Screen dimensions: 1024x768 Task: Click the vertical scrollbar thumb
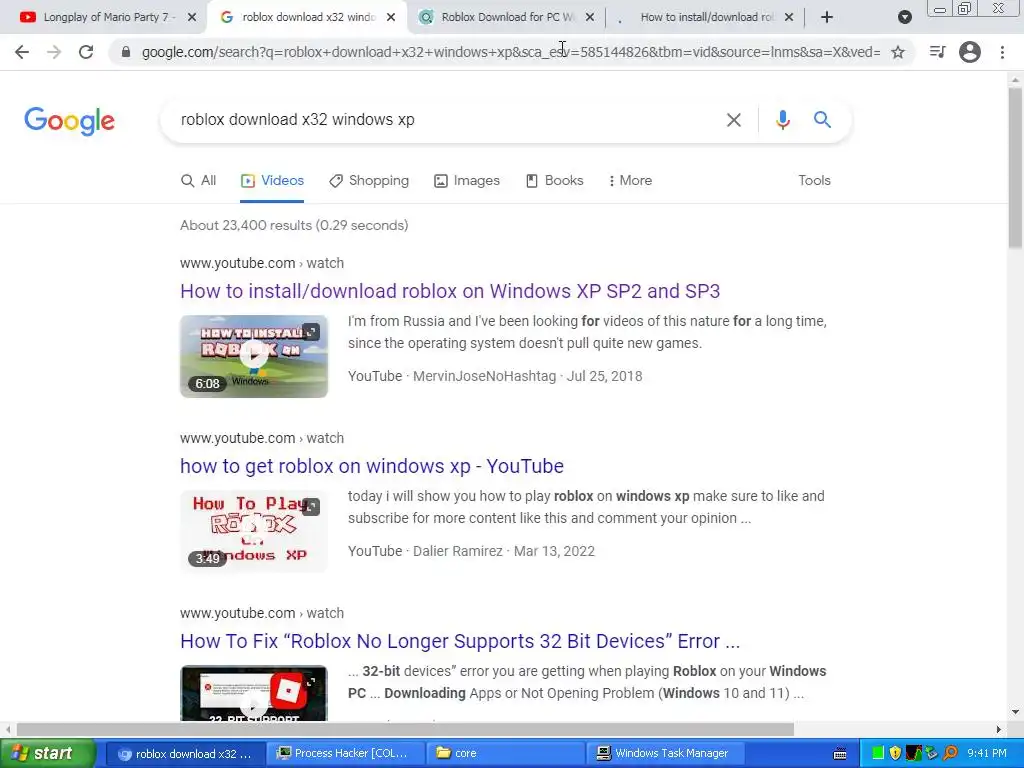coord(1015,167)
